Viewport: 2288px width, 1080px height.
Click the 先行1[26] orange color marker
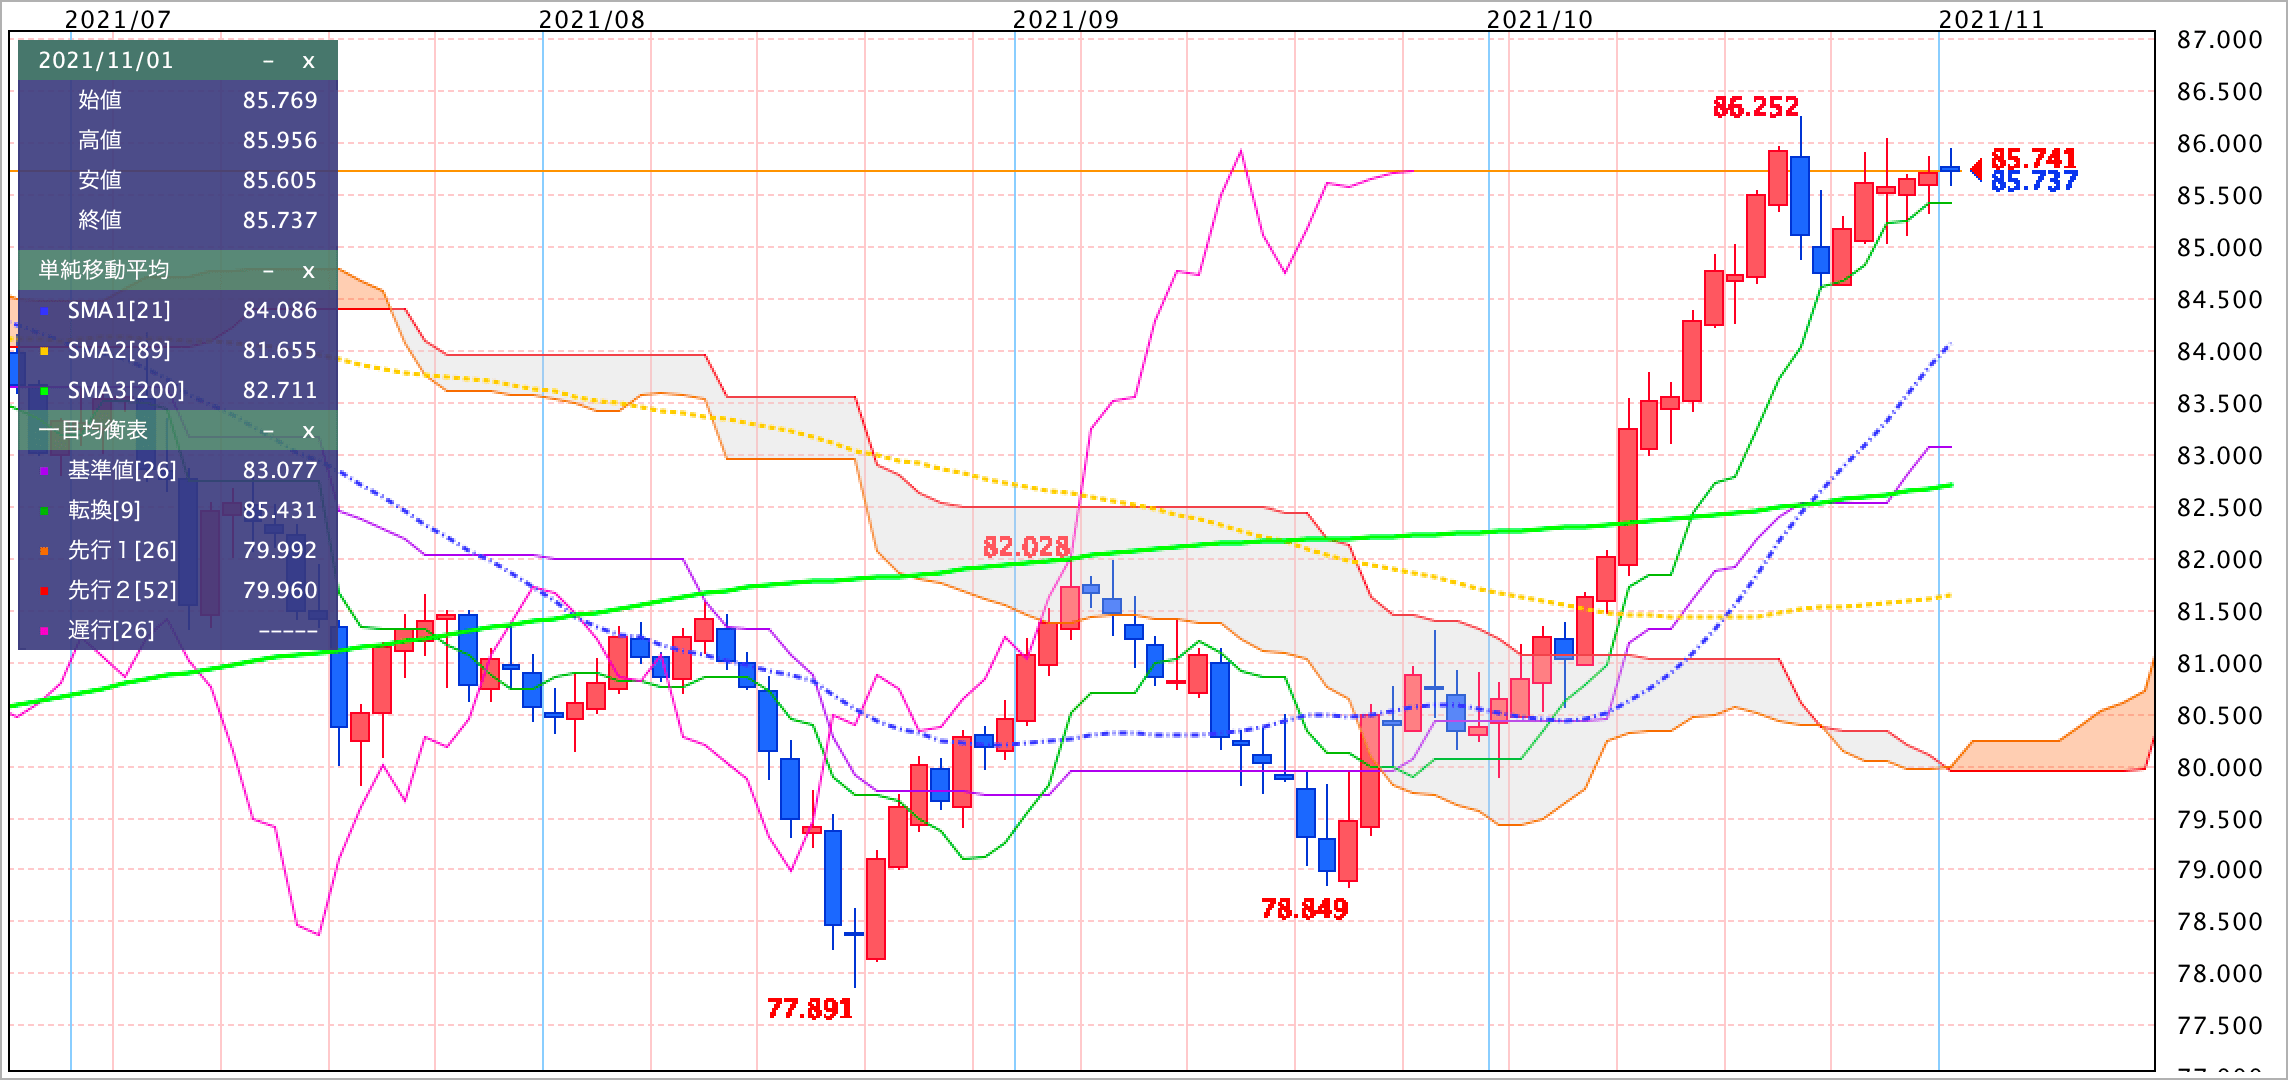click(44, 552)
